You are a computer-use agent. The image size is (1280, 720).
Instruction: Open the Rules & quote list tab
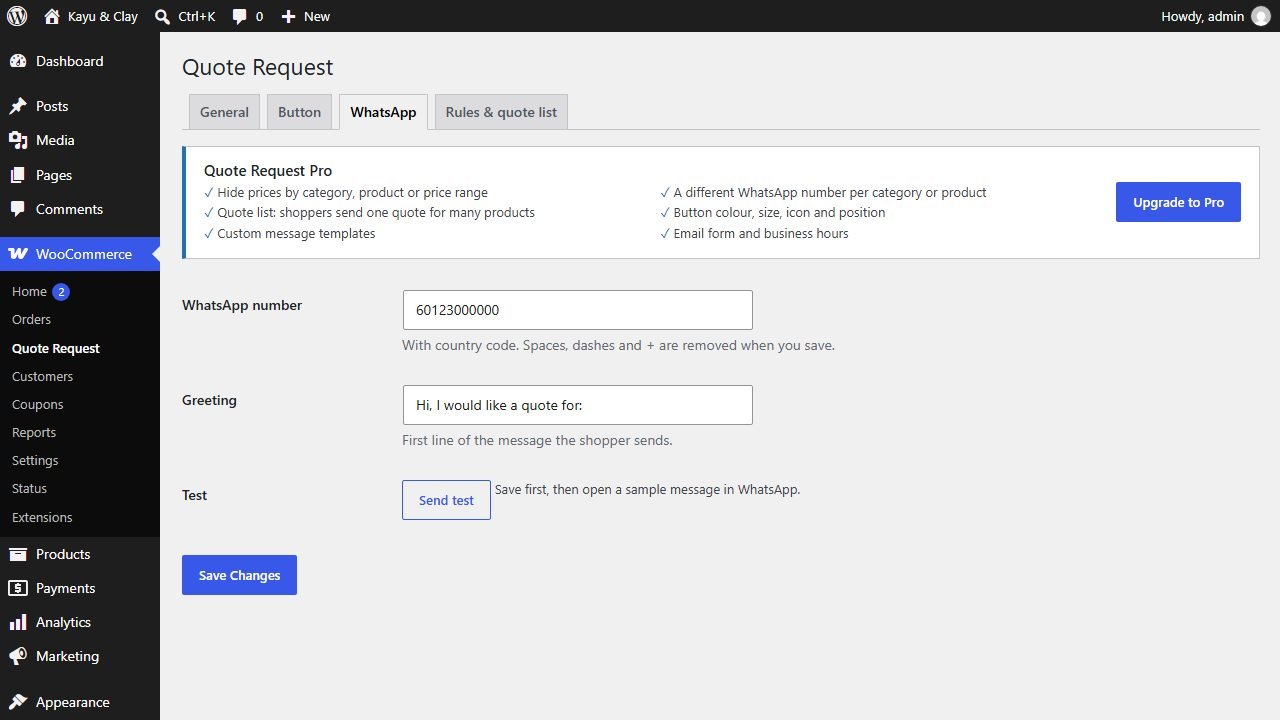(x=501, y=112)
